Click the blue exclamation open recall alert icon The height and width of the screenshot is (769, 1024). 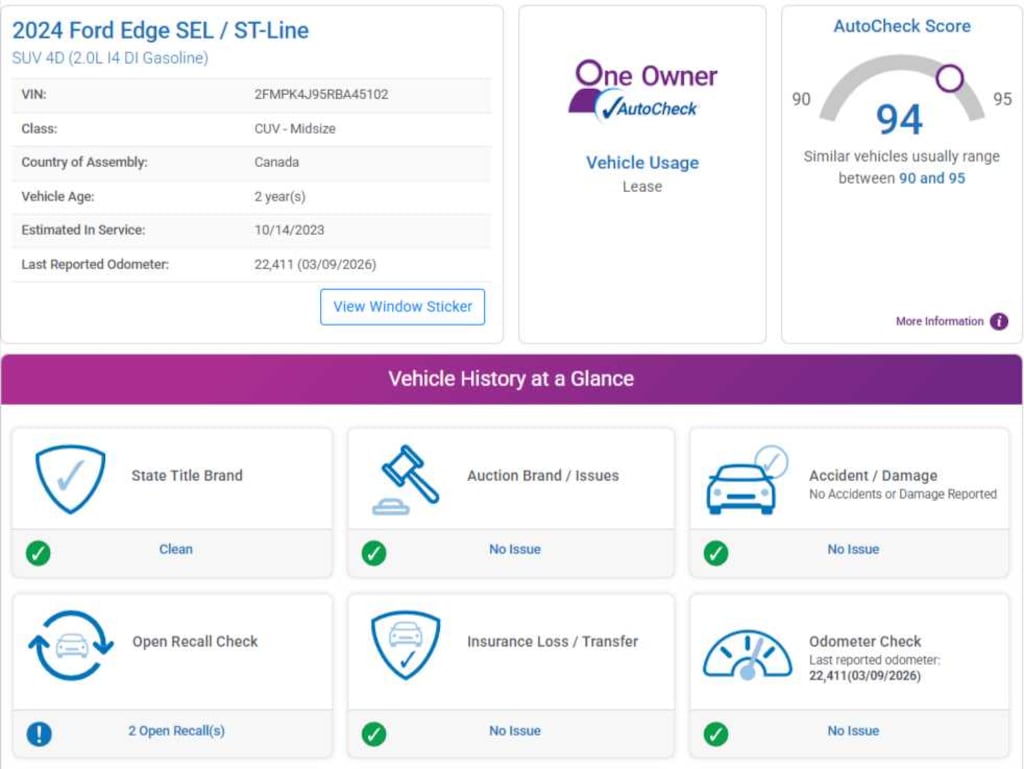[39, 733]
